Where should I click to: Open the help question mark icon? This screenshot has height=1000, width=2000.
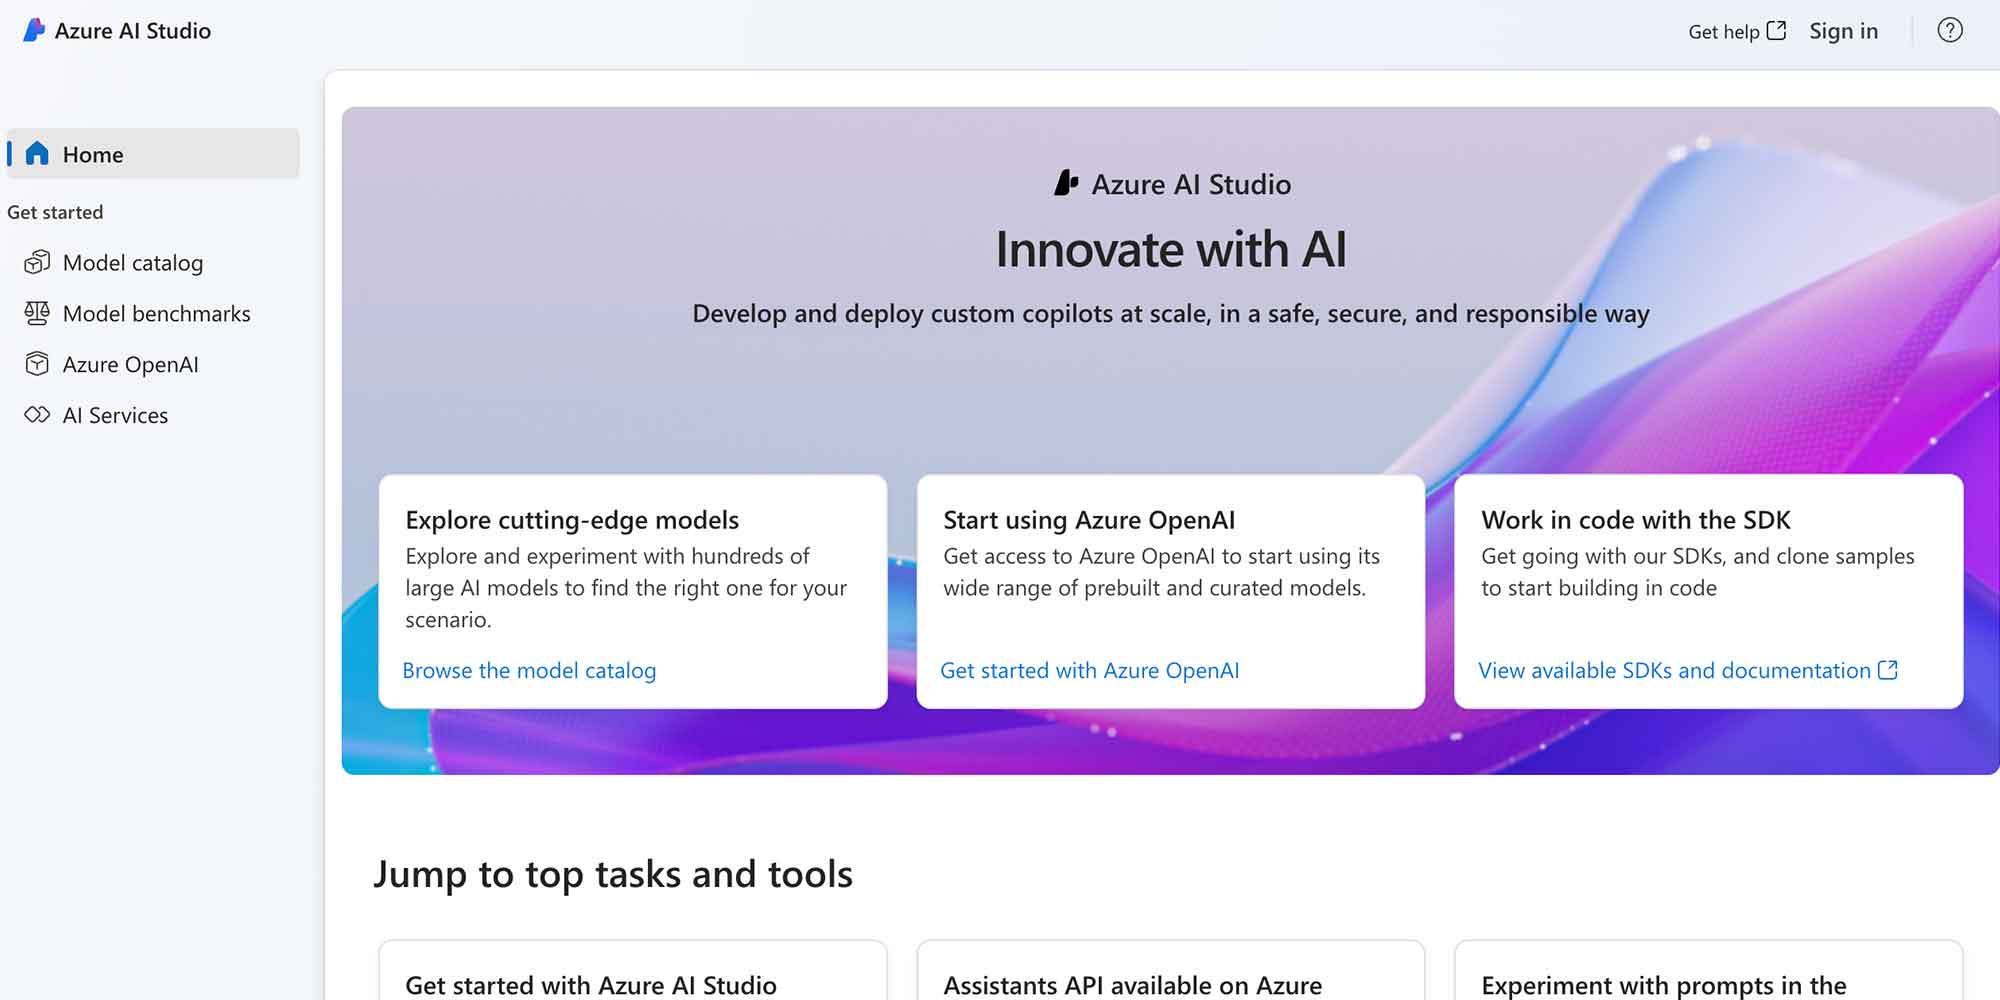[1949, 30]
